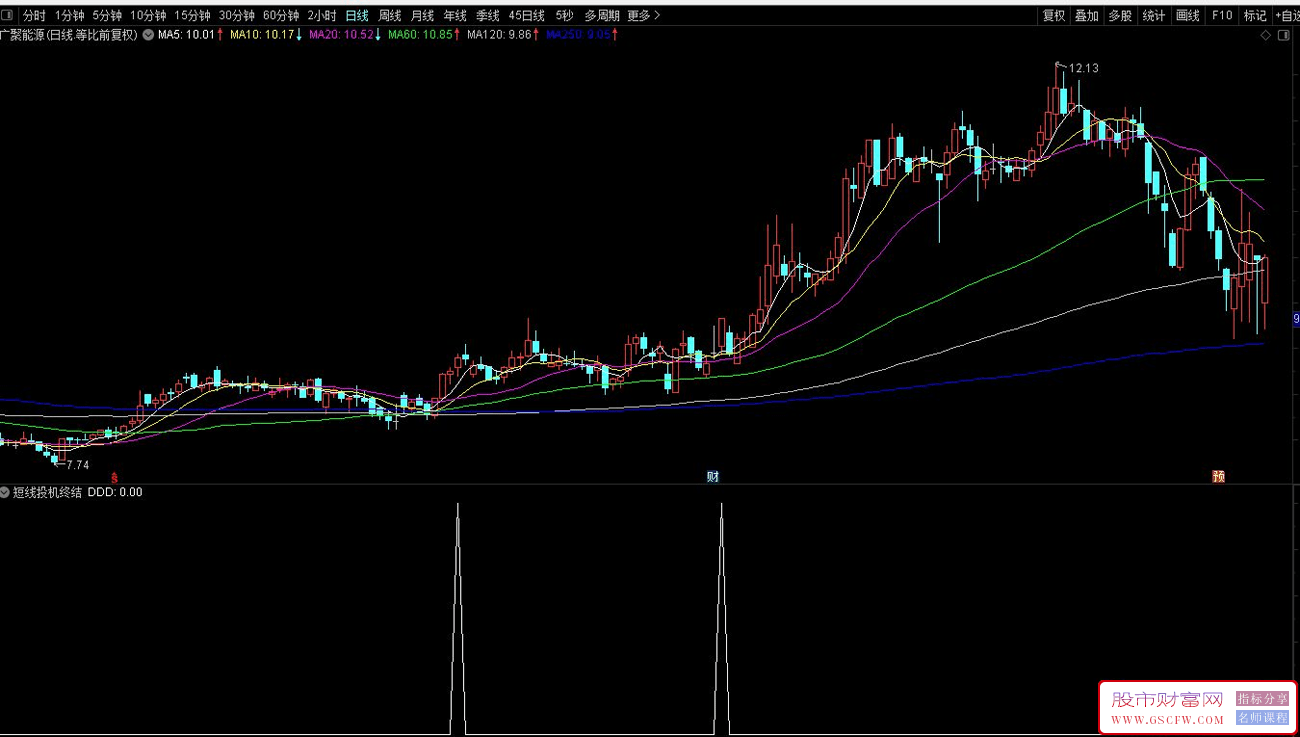
Task: Click the red $ marker on the time axis
Action: (114, 477)
